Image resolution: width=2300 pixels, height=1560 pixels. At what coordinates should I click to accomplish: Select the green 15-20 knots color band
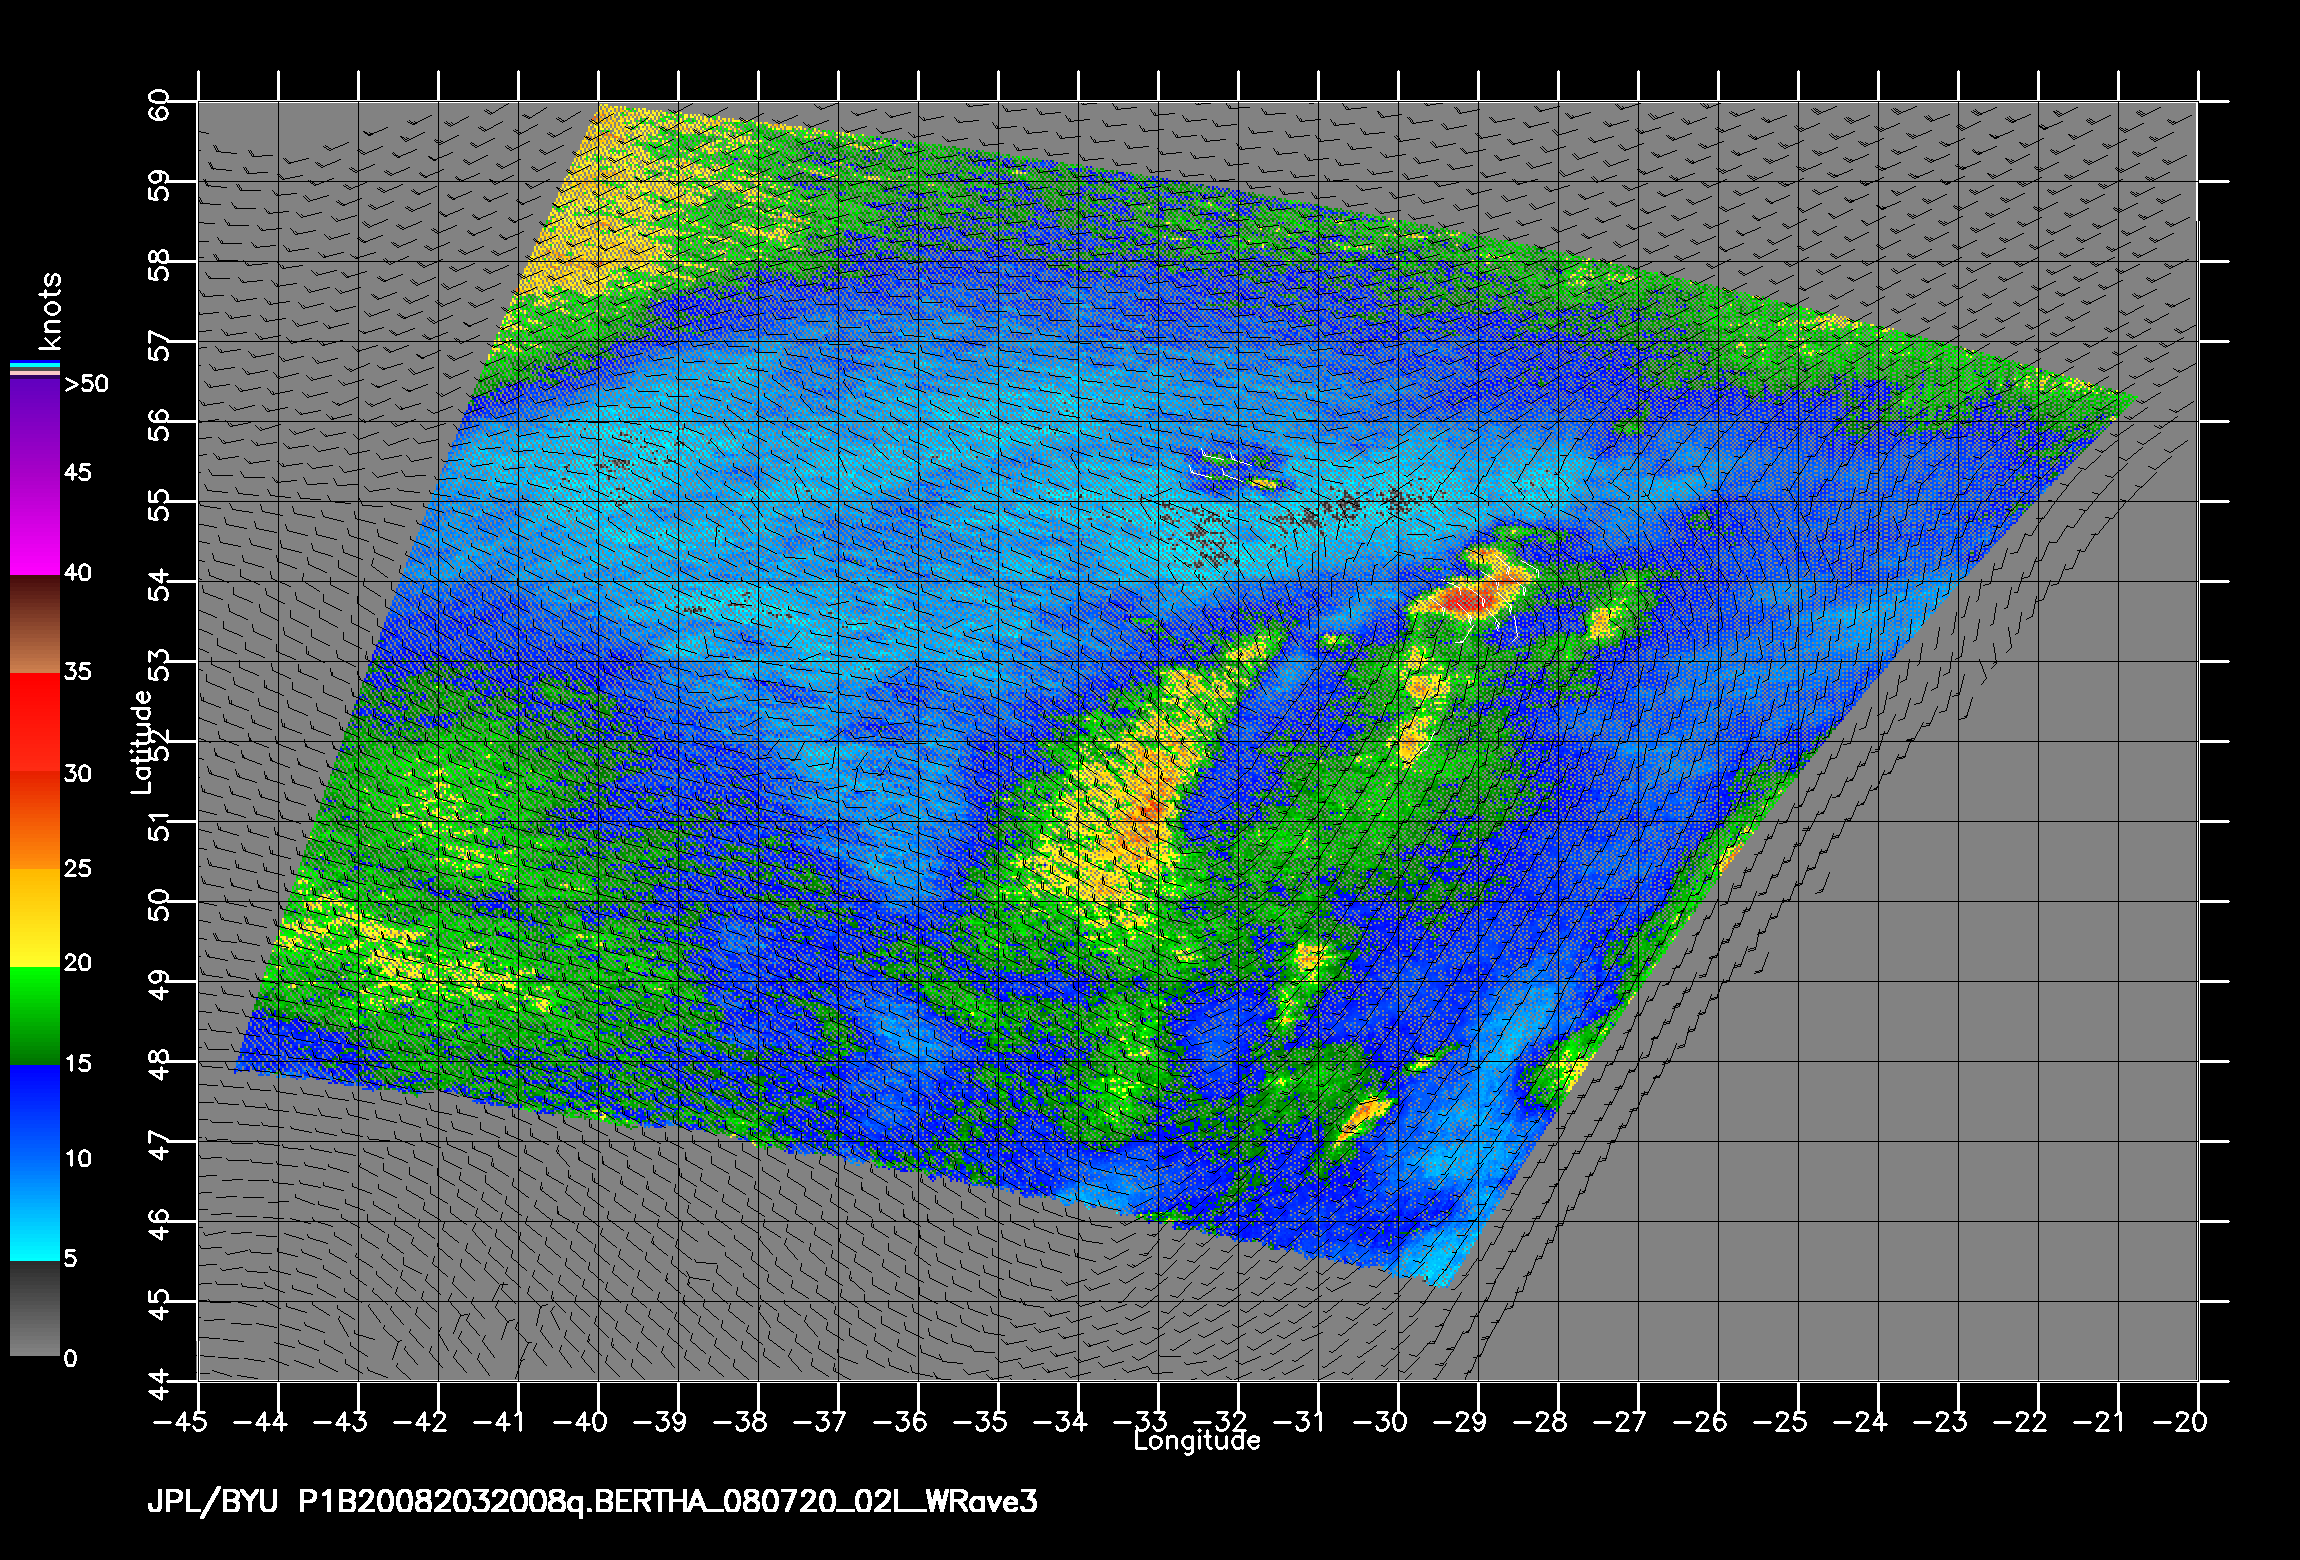point(35,1016)
